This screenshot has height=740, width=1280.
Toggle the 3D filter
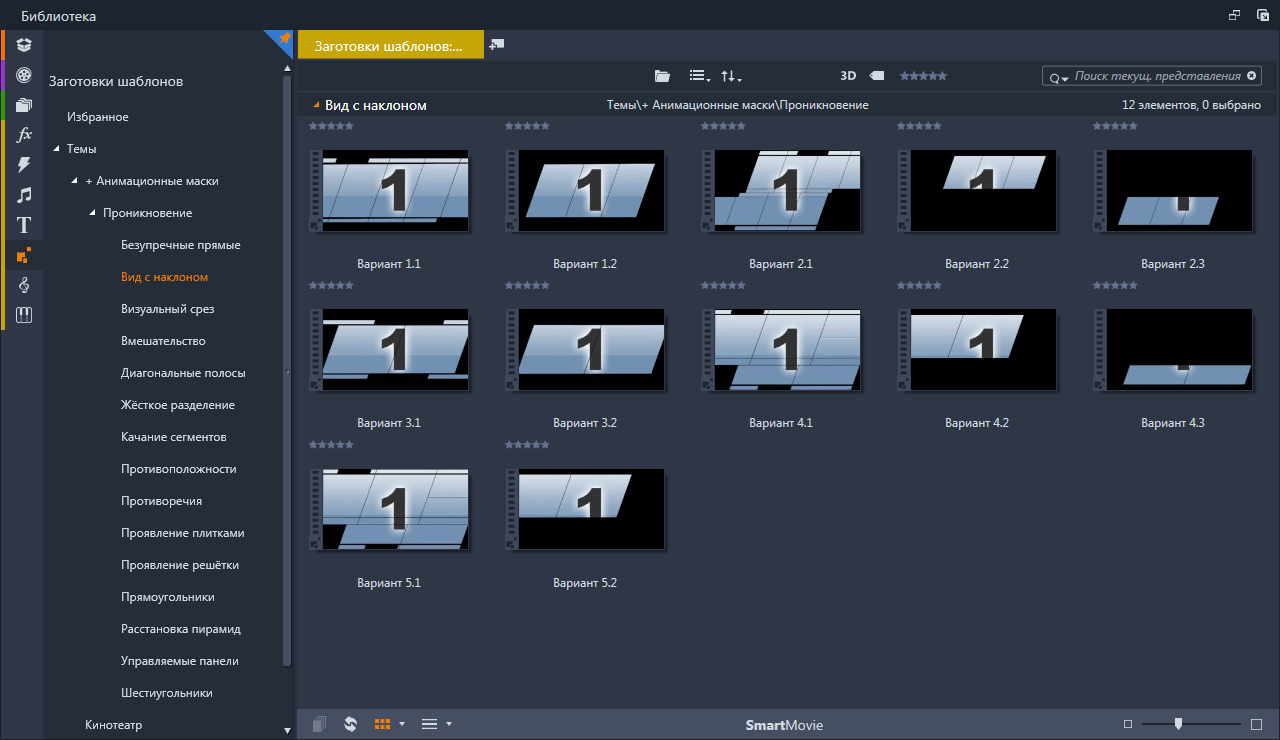tap(848, 76)
